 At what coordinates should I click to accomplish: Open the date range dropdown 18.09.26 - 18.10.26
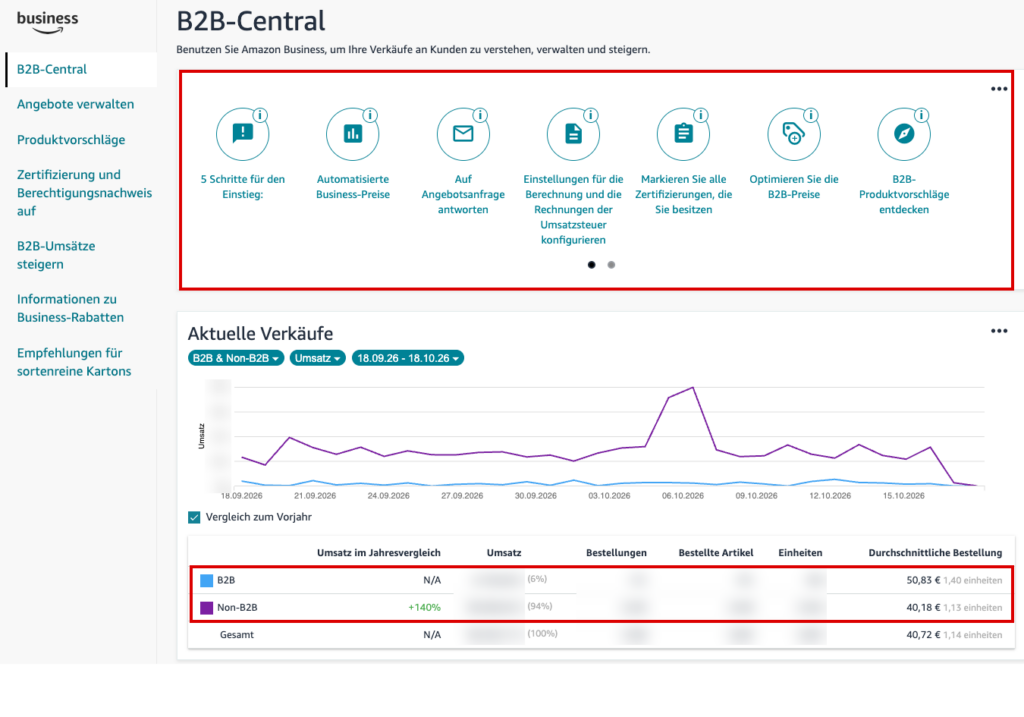(x=408, y=358)
